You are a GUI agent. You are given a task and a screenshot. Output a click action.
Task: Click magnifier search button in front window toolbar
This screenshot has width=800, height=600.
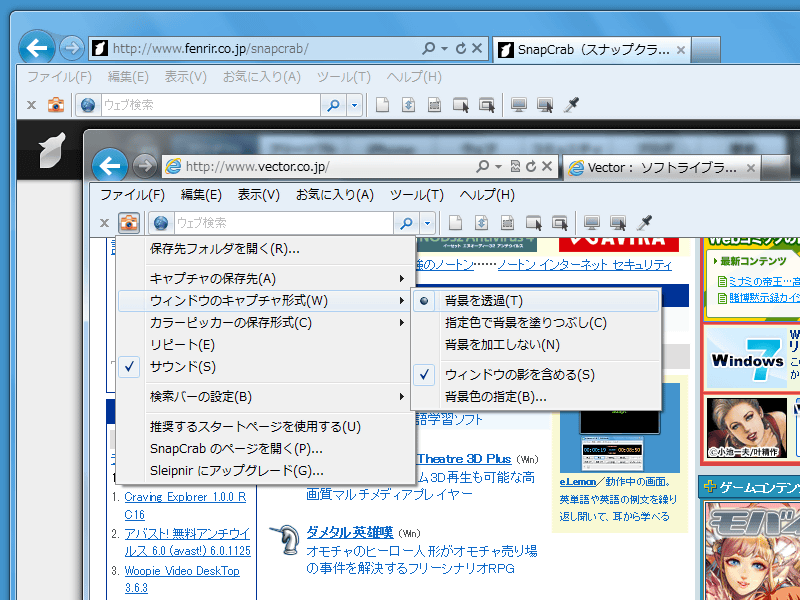click(407, 223)
